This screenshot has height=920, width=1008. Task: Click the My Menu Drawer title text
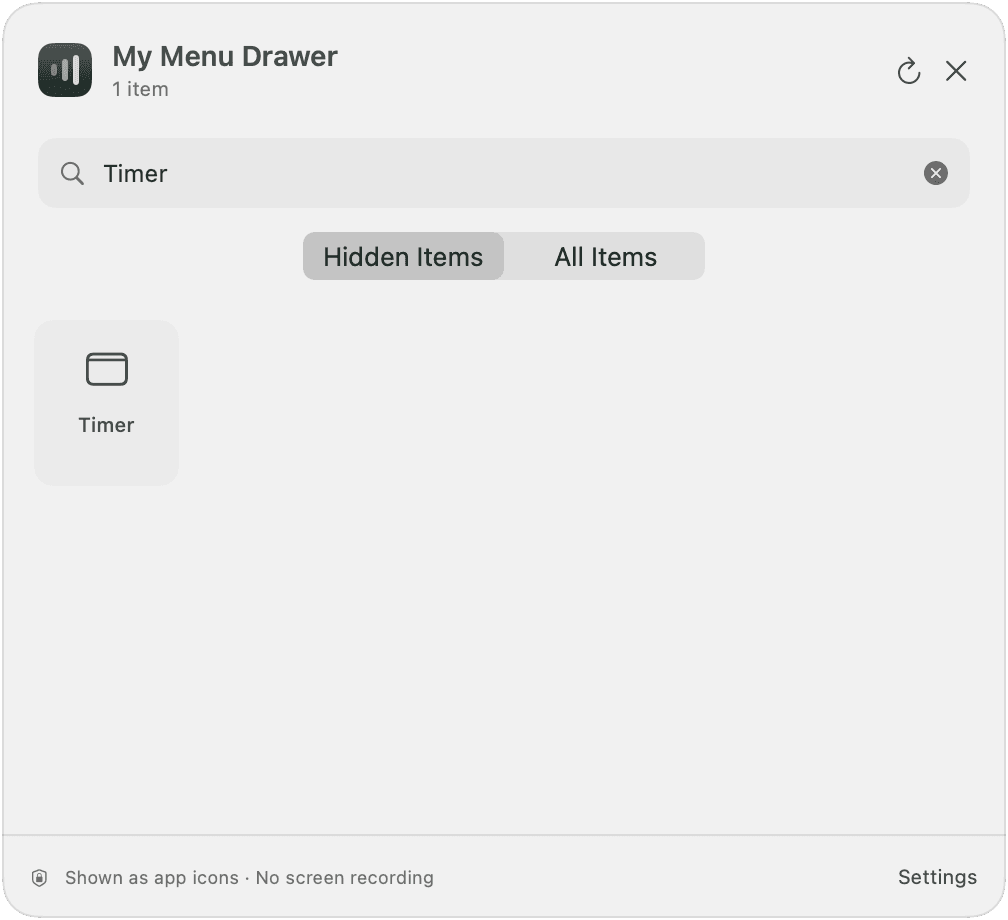(x=224, y=57)
